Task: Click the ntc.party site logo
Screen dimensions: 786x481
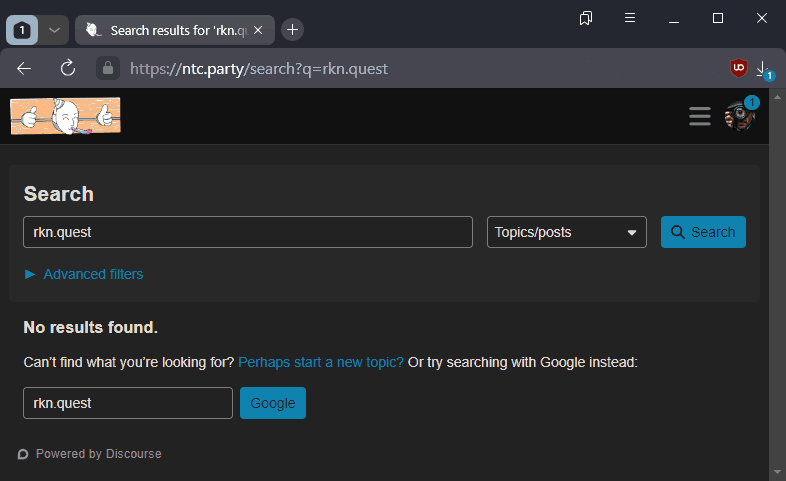Action: coord(65,116)
